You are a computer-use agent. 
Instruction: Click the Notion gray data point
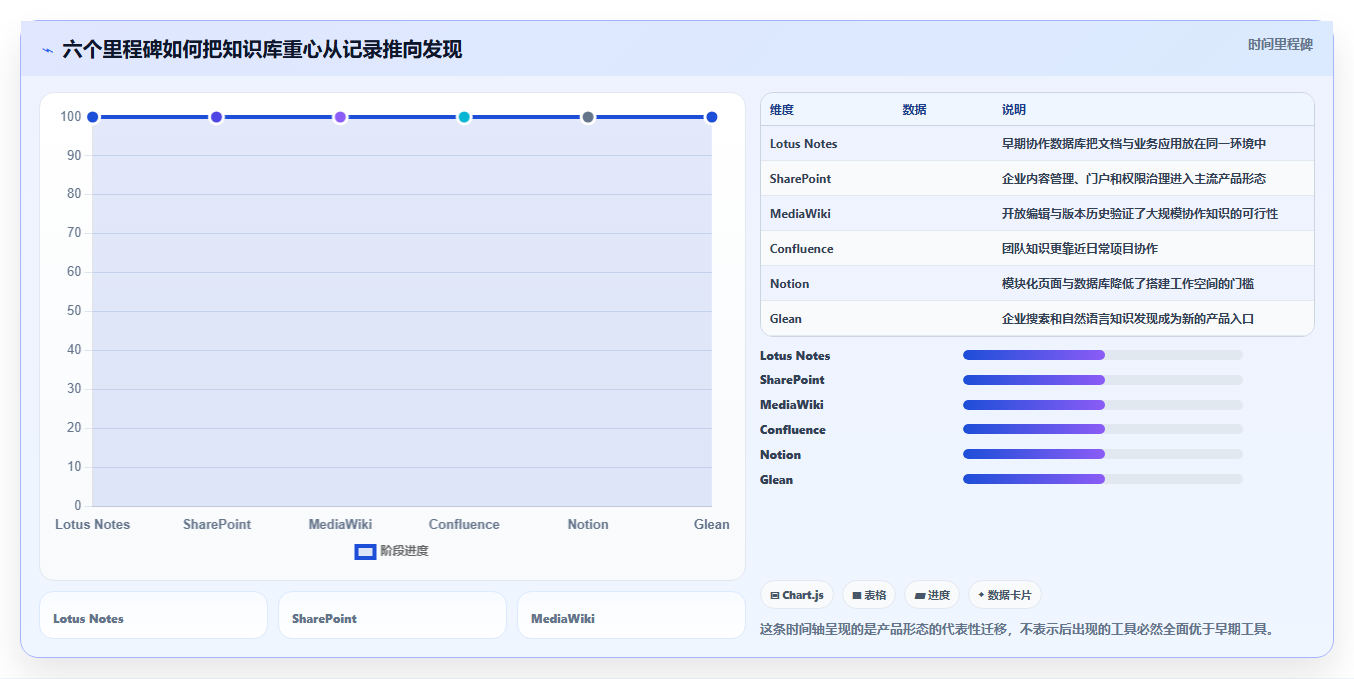(588, 117)
